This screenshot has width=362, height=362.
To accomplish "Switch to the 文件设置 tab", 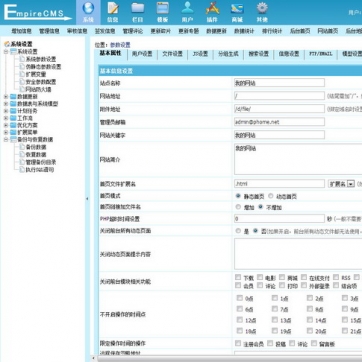I will pos(172,54).
